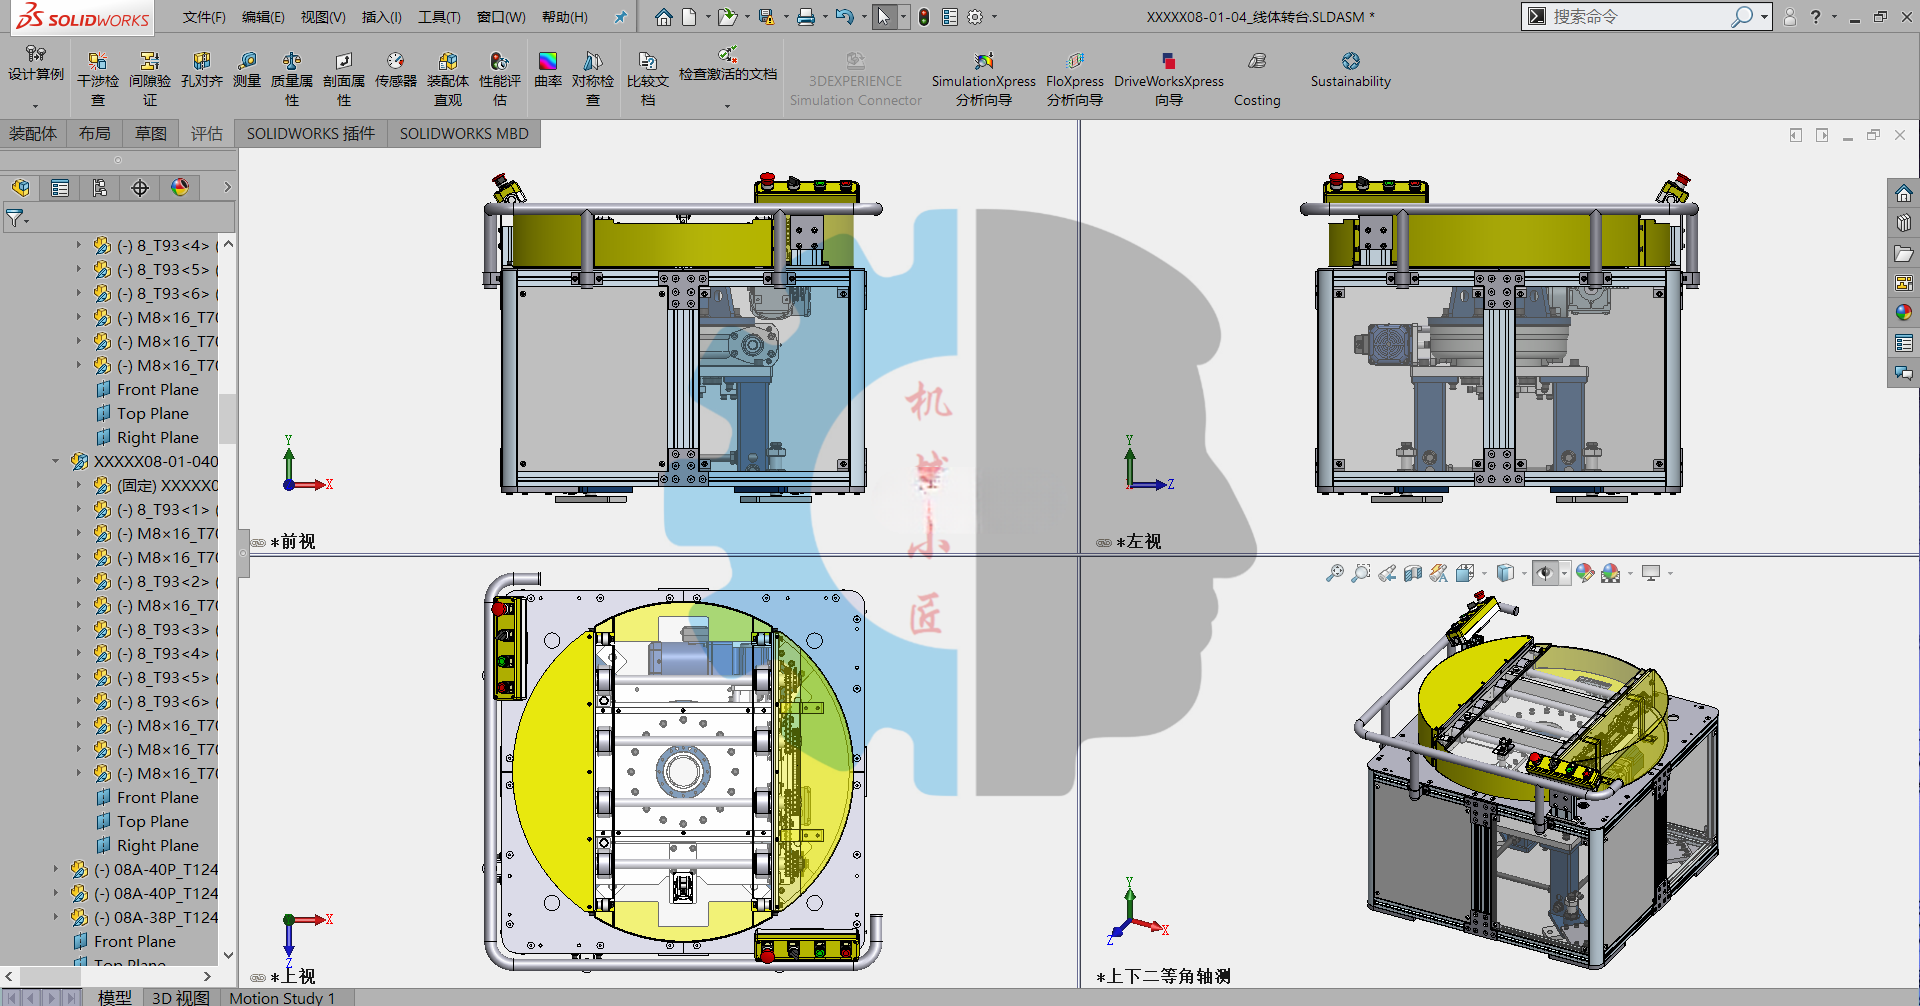Image resolution: width=1920 pixels, height=1006 pixels.
Task: Switch to the PropertyManager panel tab
Action: (x=60, y=188)
